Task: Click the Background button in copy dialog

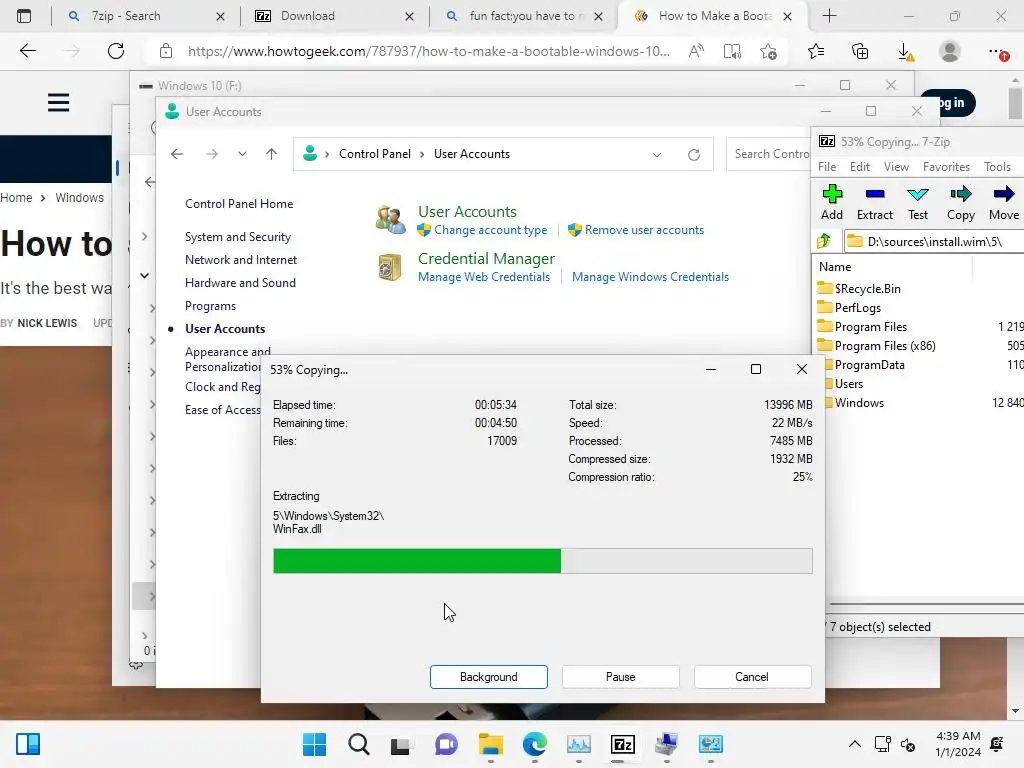Action: pos(488,677)
